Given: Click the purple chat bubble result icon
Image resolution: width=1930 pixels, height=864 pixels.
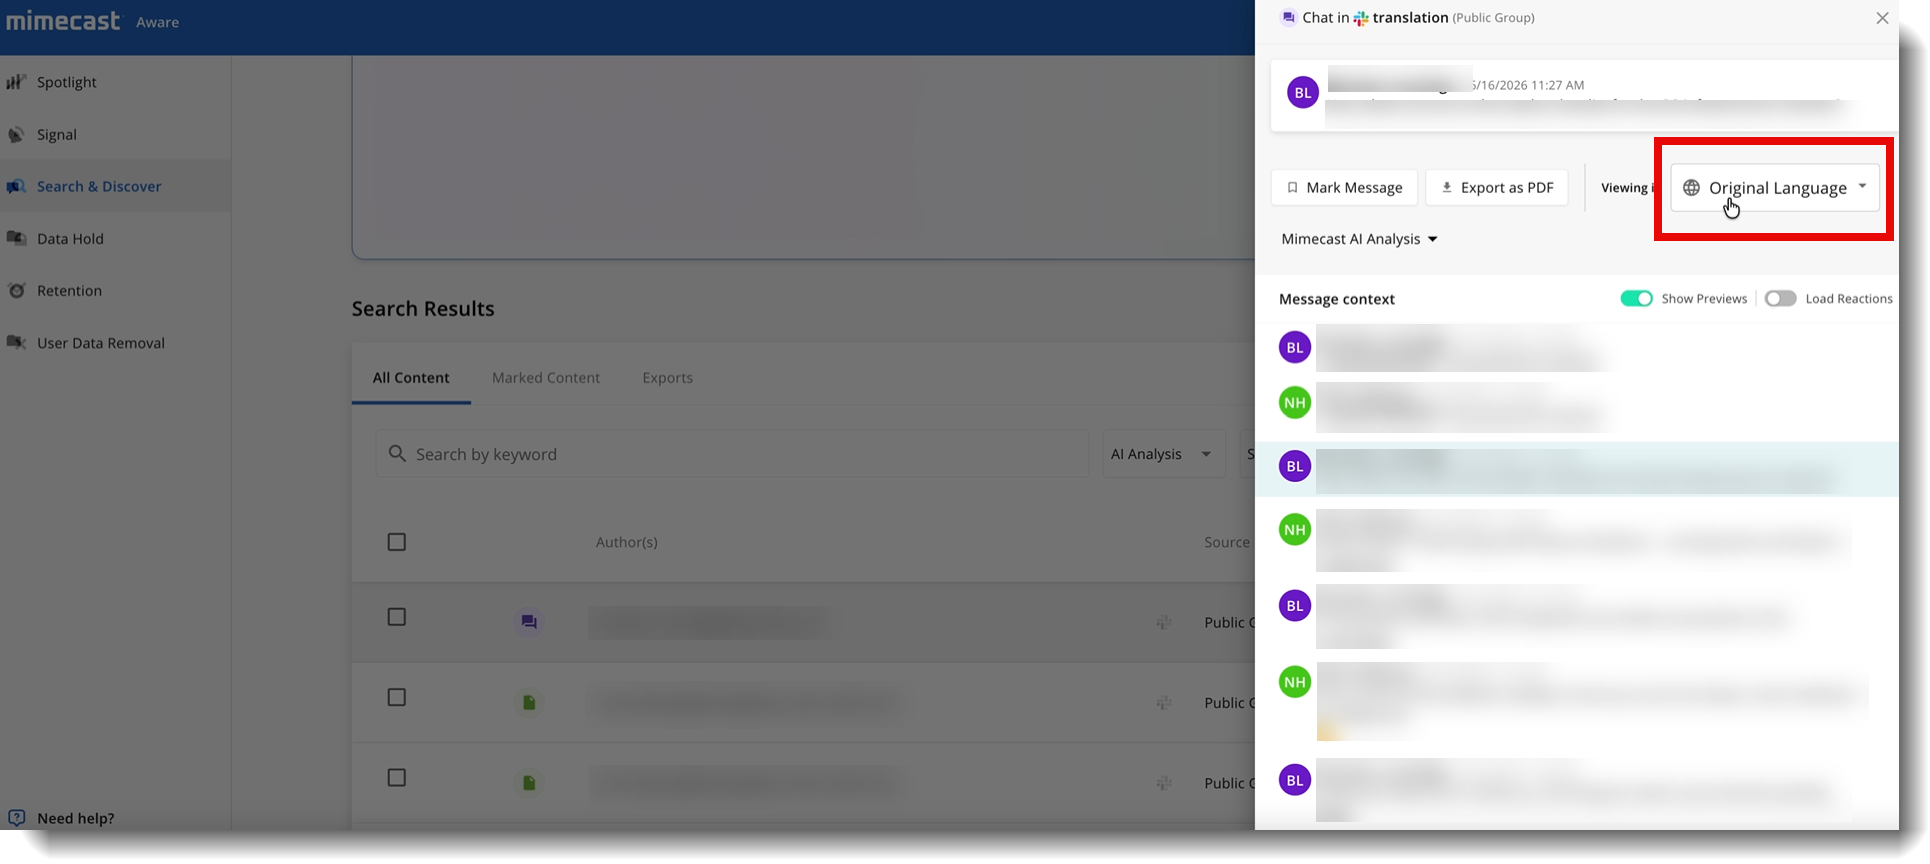Looking at the screenshot, I should (529, 622).
